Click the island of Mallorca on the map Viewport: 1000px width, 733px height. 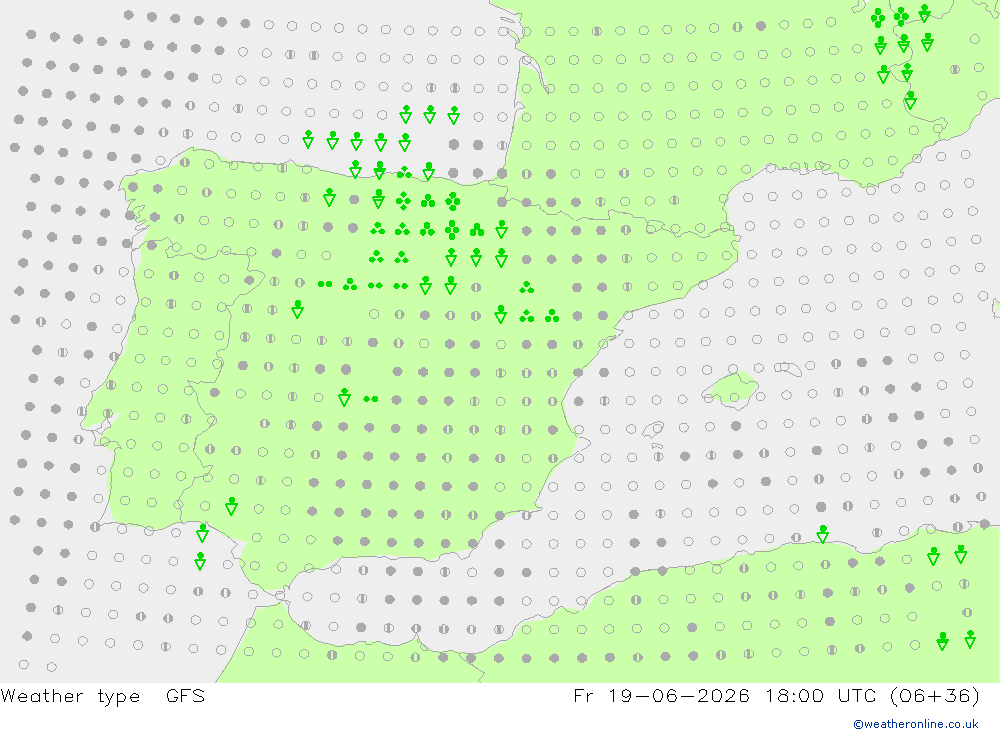click(732, 389)
